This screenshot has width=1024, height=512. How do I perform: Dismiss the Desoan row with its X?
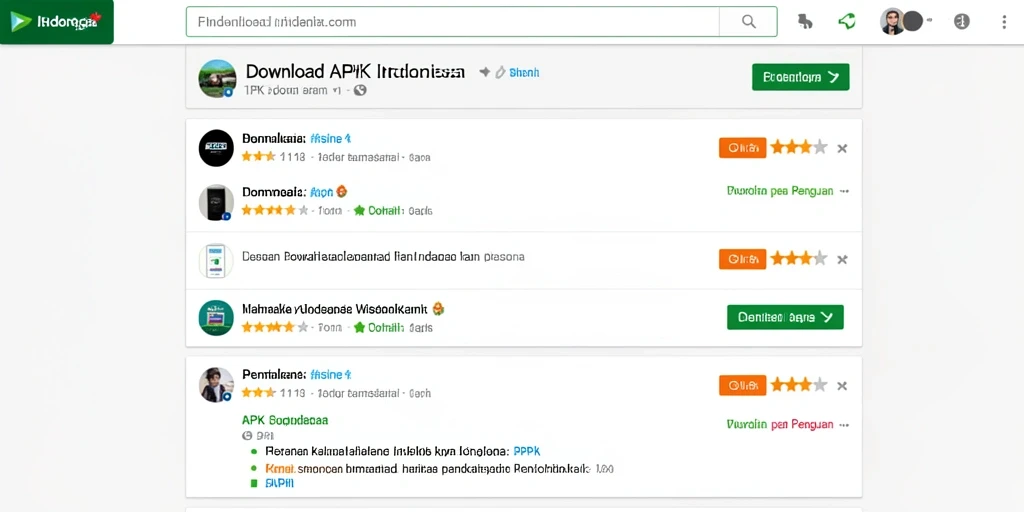pyautogui.click(x=842, y=259)
